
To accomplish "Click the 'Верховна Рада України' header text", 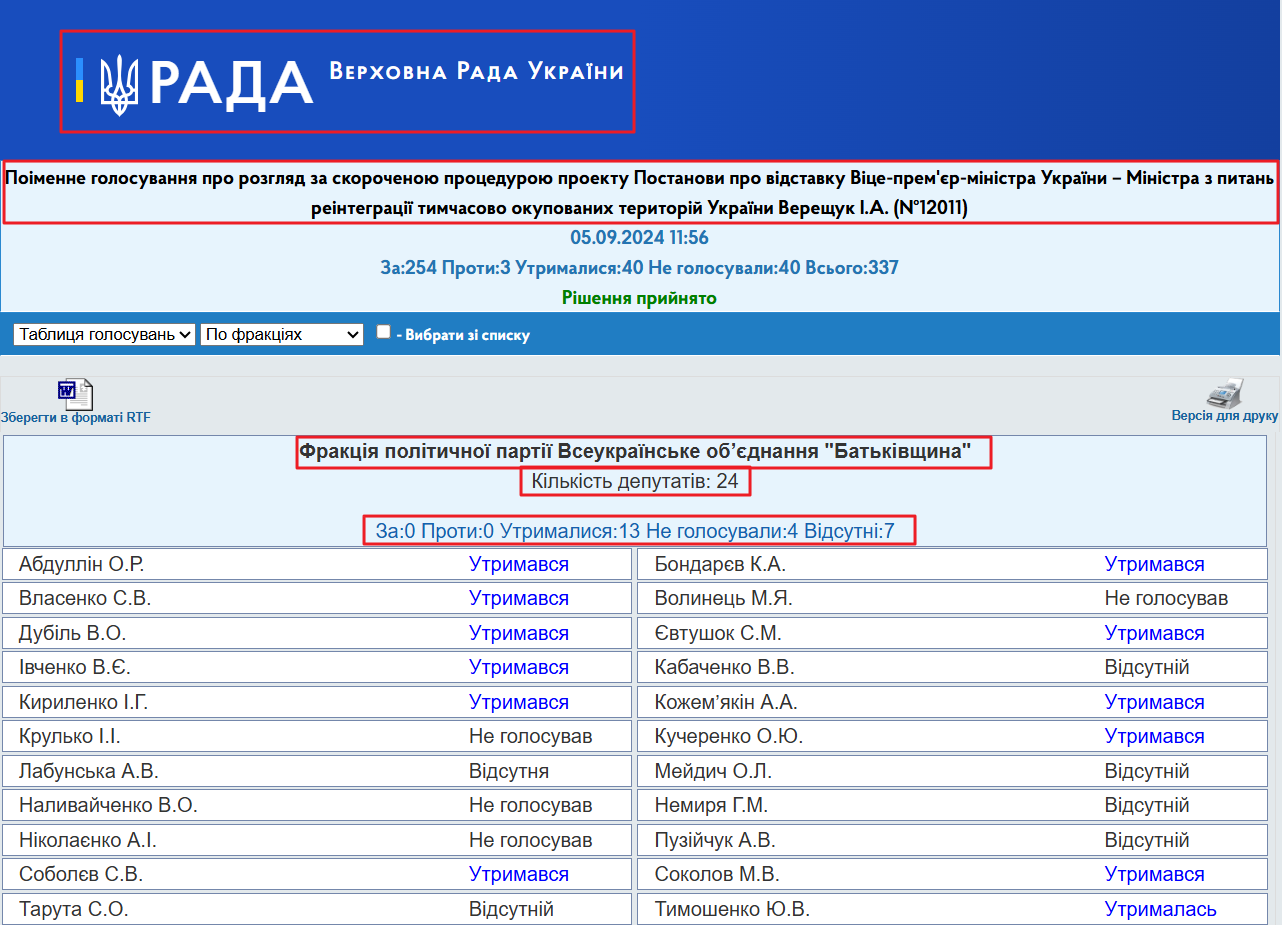I will pyautogui.click(x=476, y=72).
